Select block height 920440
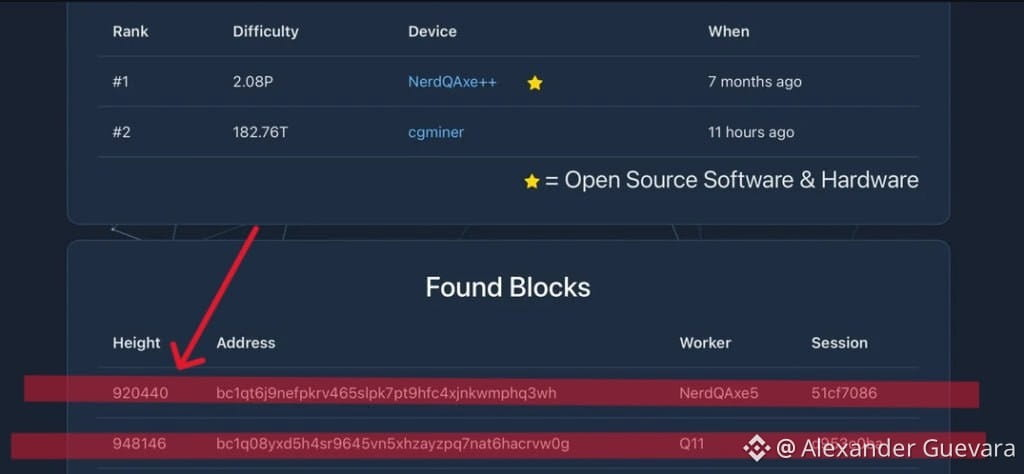The image size is (1024, 474). point(140,394)
